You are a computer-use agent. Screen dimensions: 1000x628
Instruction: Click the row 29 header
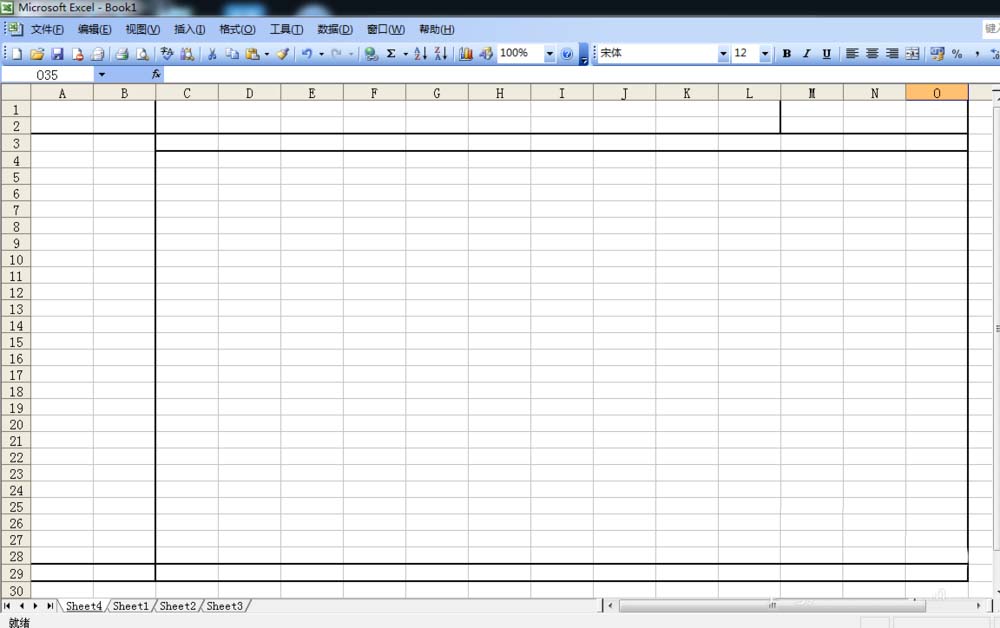tap(16, 573)
